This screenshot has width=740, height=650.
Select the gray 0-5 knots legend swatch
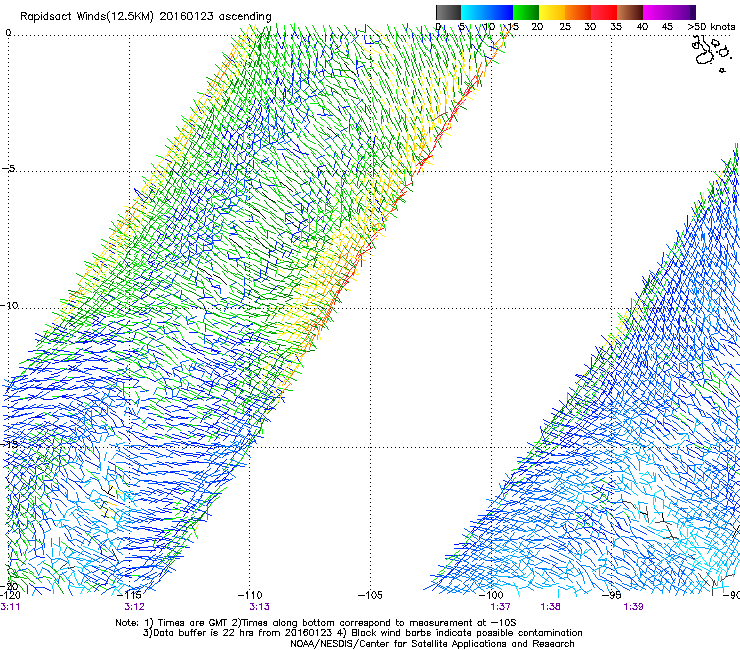click(448, 12)
